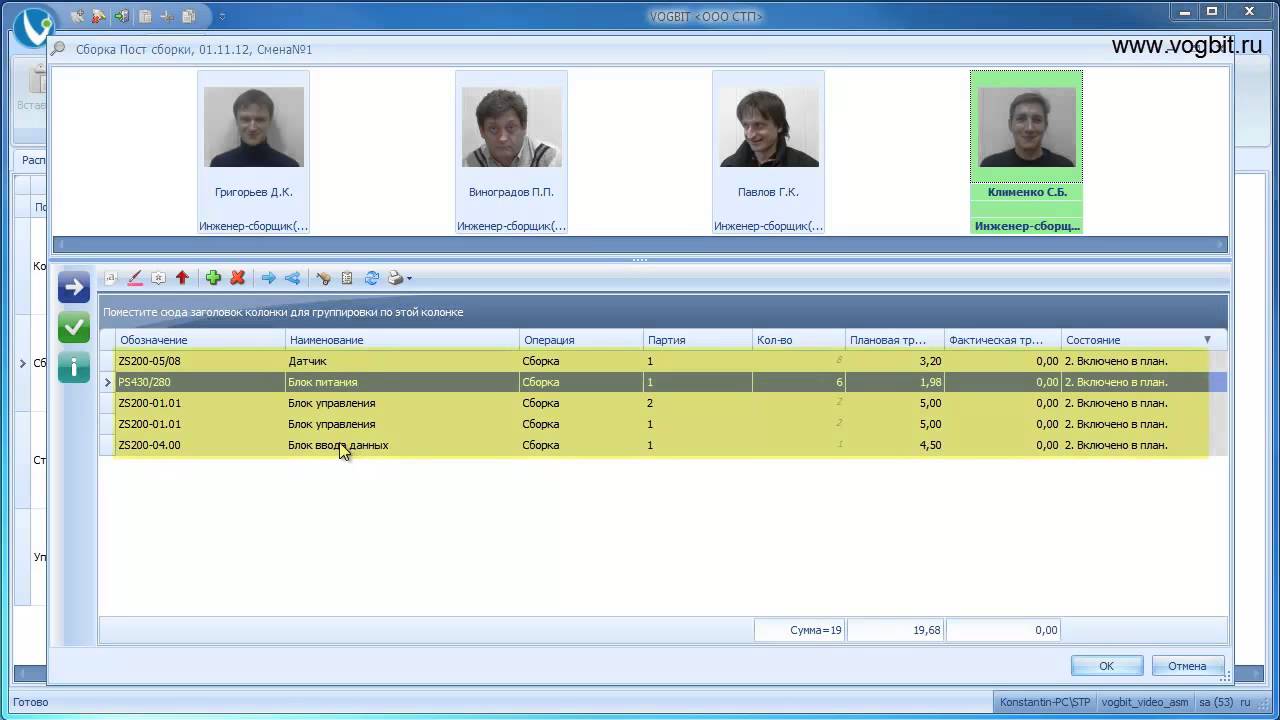
Task: Expand tree arrow in background window left panel
Action: pos(23,363)
